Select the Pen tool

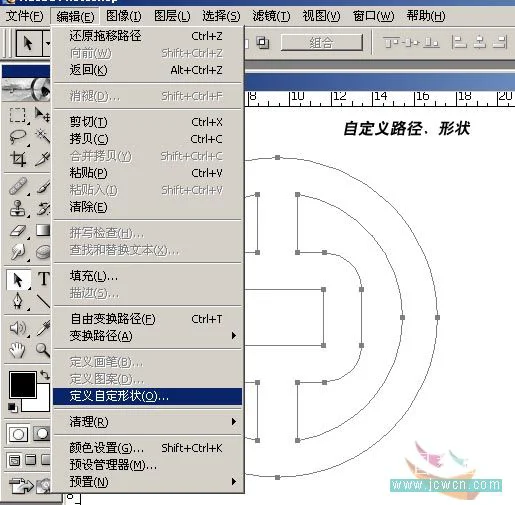click(17, 301)
